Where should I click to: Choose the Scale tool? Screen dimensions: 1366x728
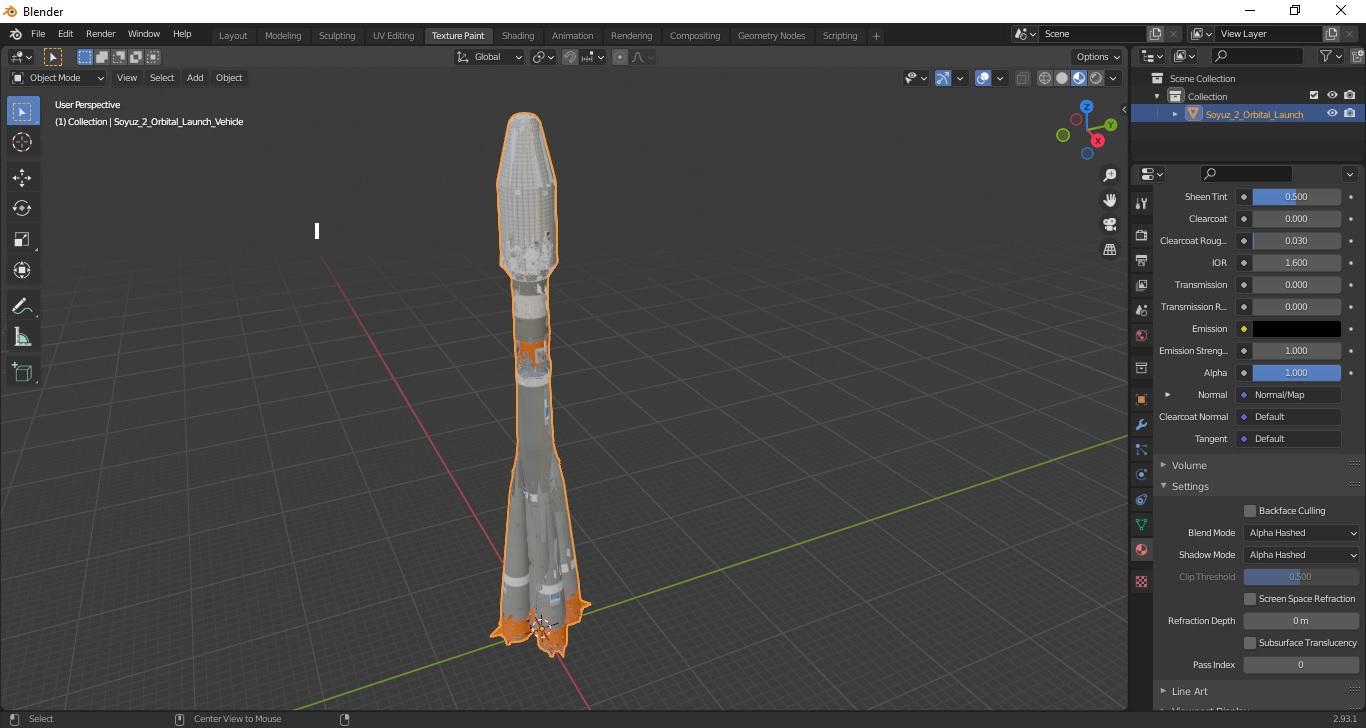tap(23, 240)
